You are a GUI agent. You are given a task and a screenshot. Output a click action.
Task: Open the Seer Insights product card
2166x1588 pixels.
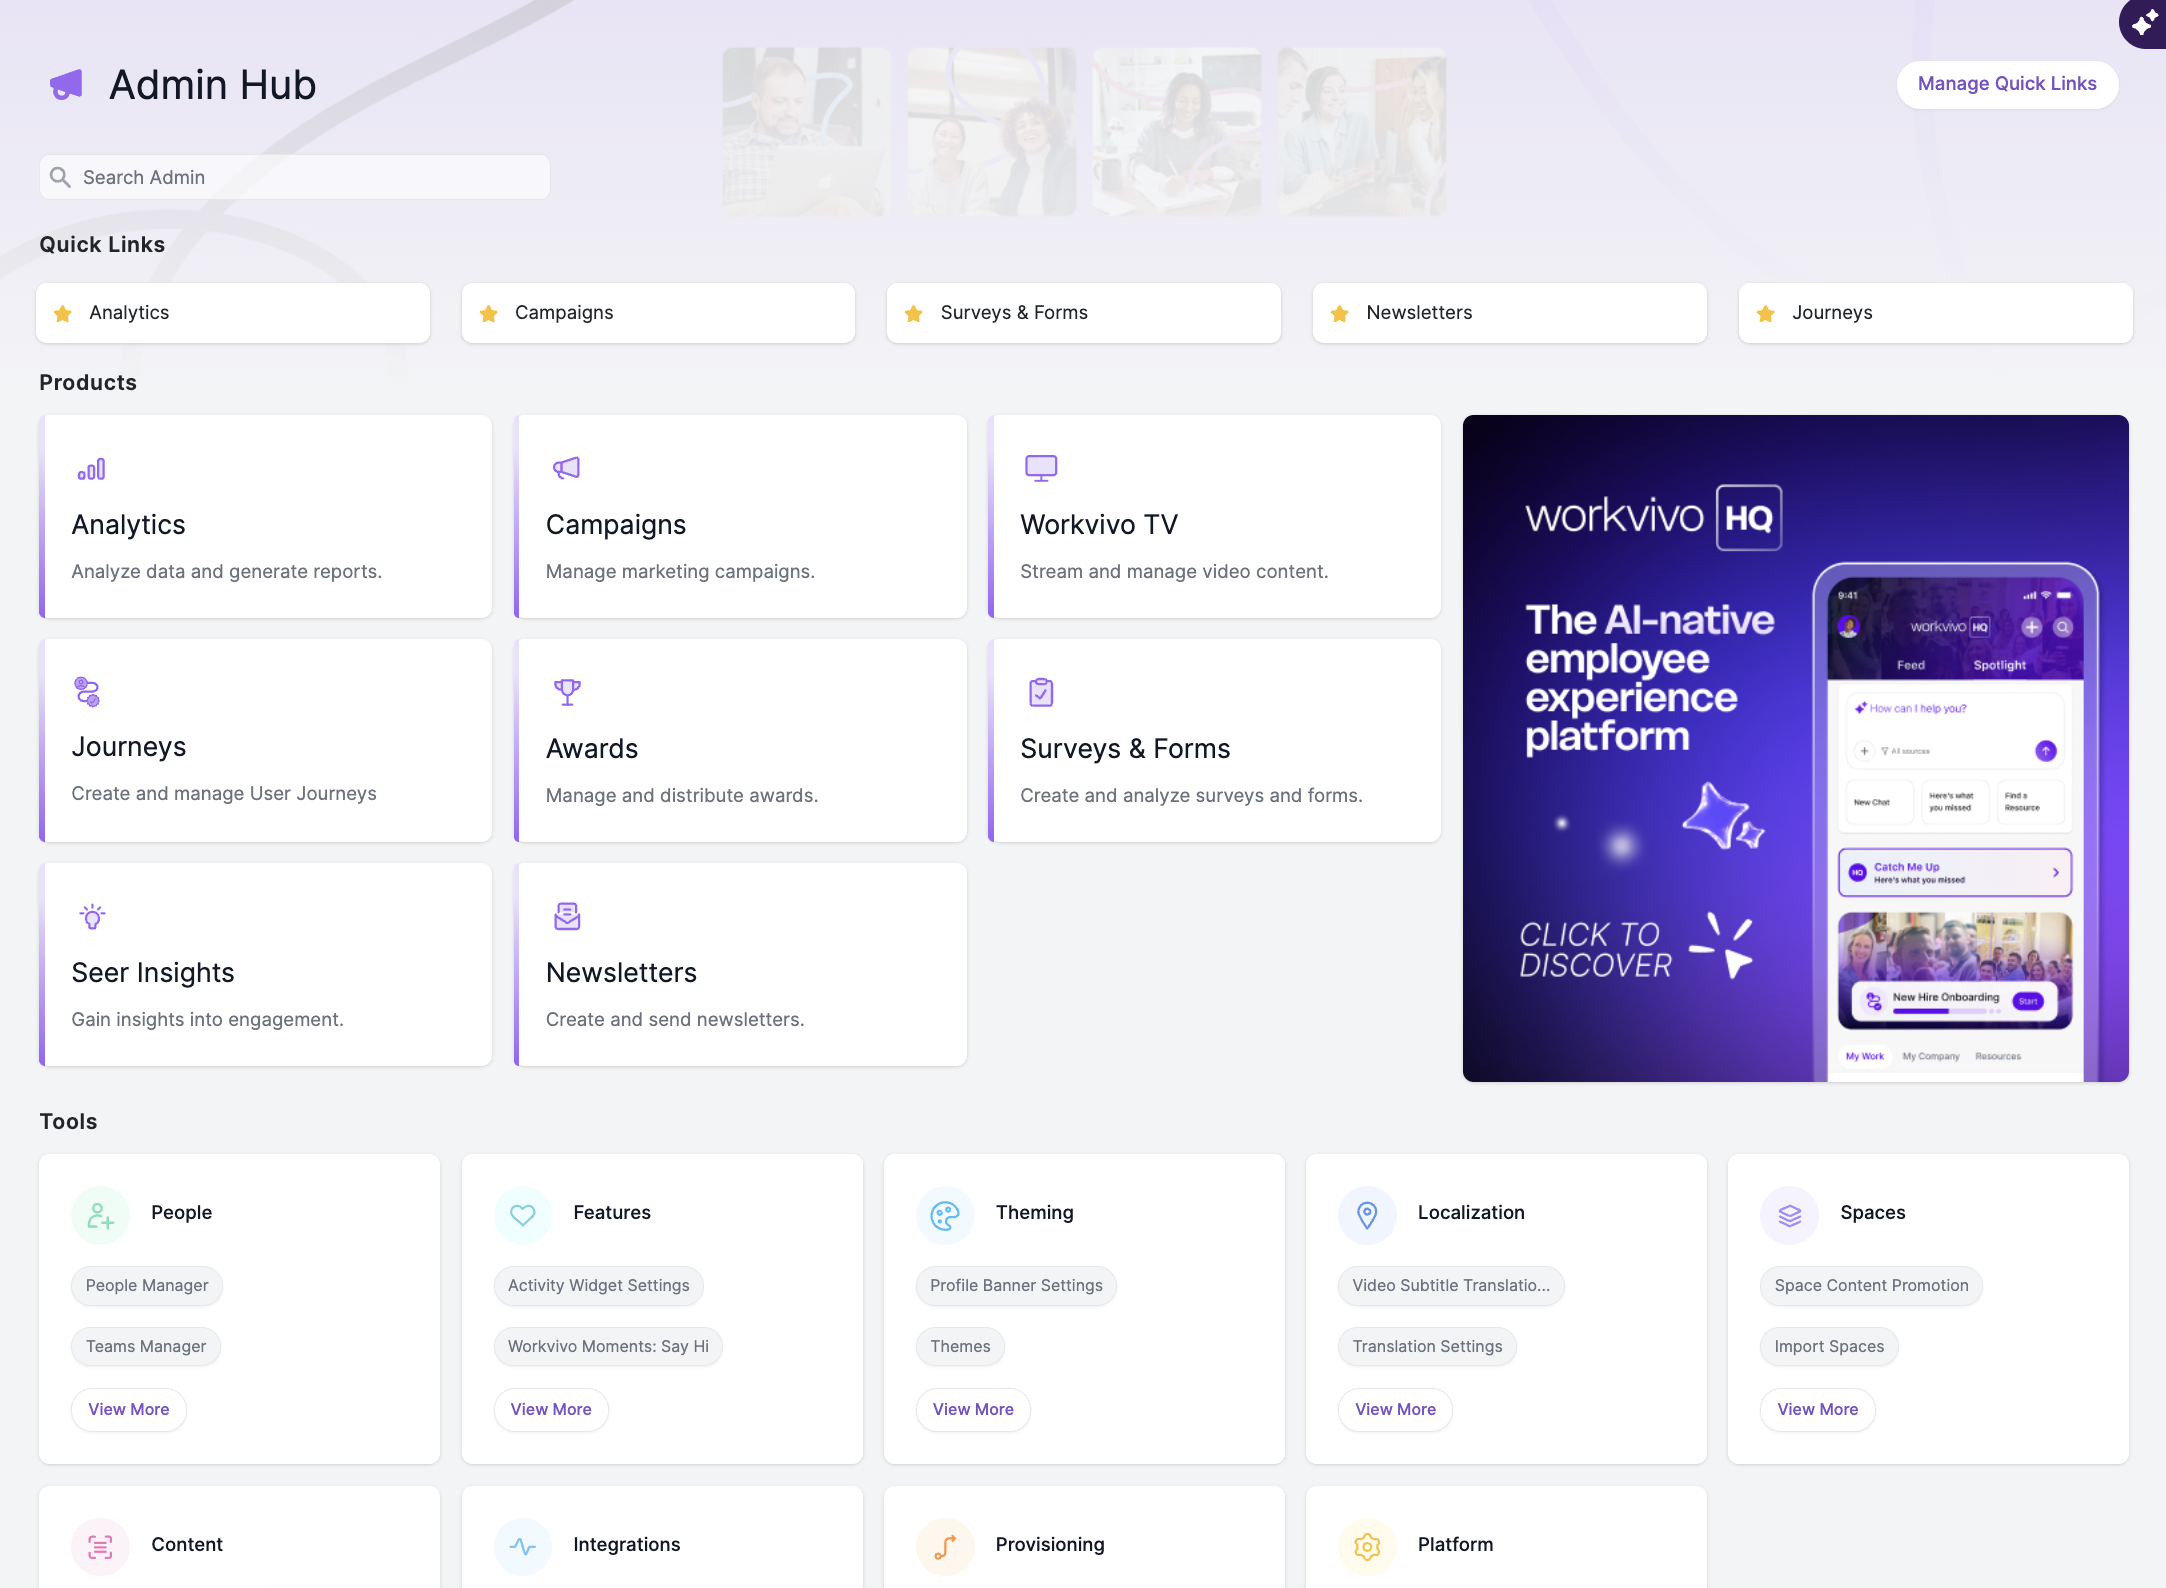(265, 964)
